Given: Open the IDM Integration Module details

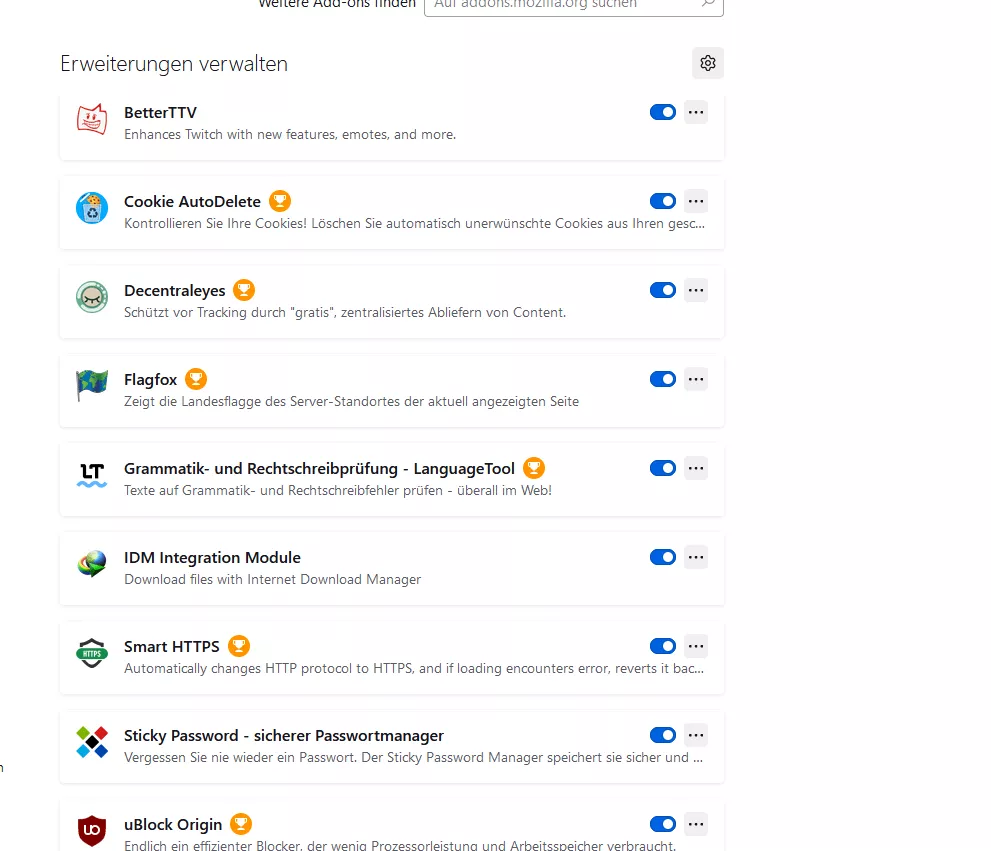Looking at the screenshot, I should pyautogui.click(x=392, y=568).
